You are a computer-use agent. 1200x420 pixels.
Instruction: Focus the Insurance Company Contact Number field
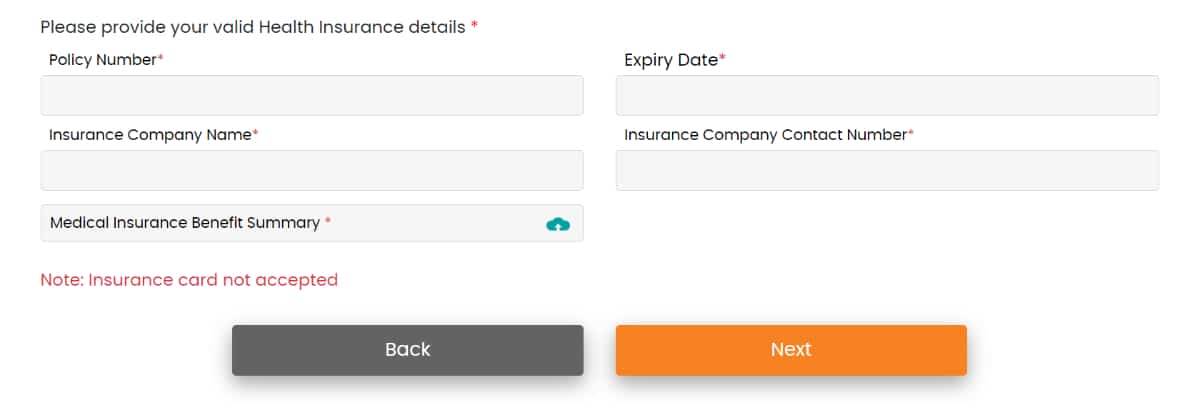[887, 171]
